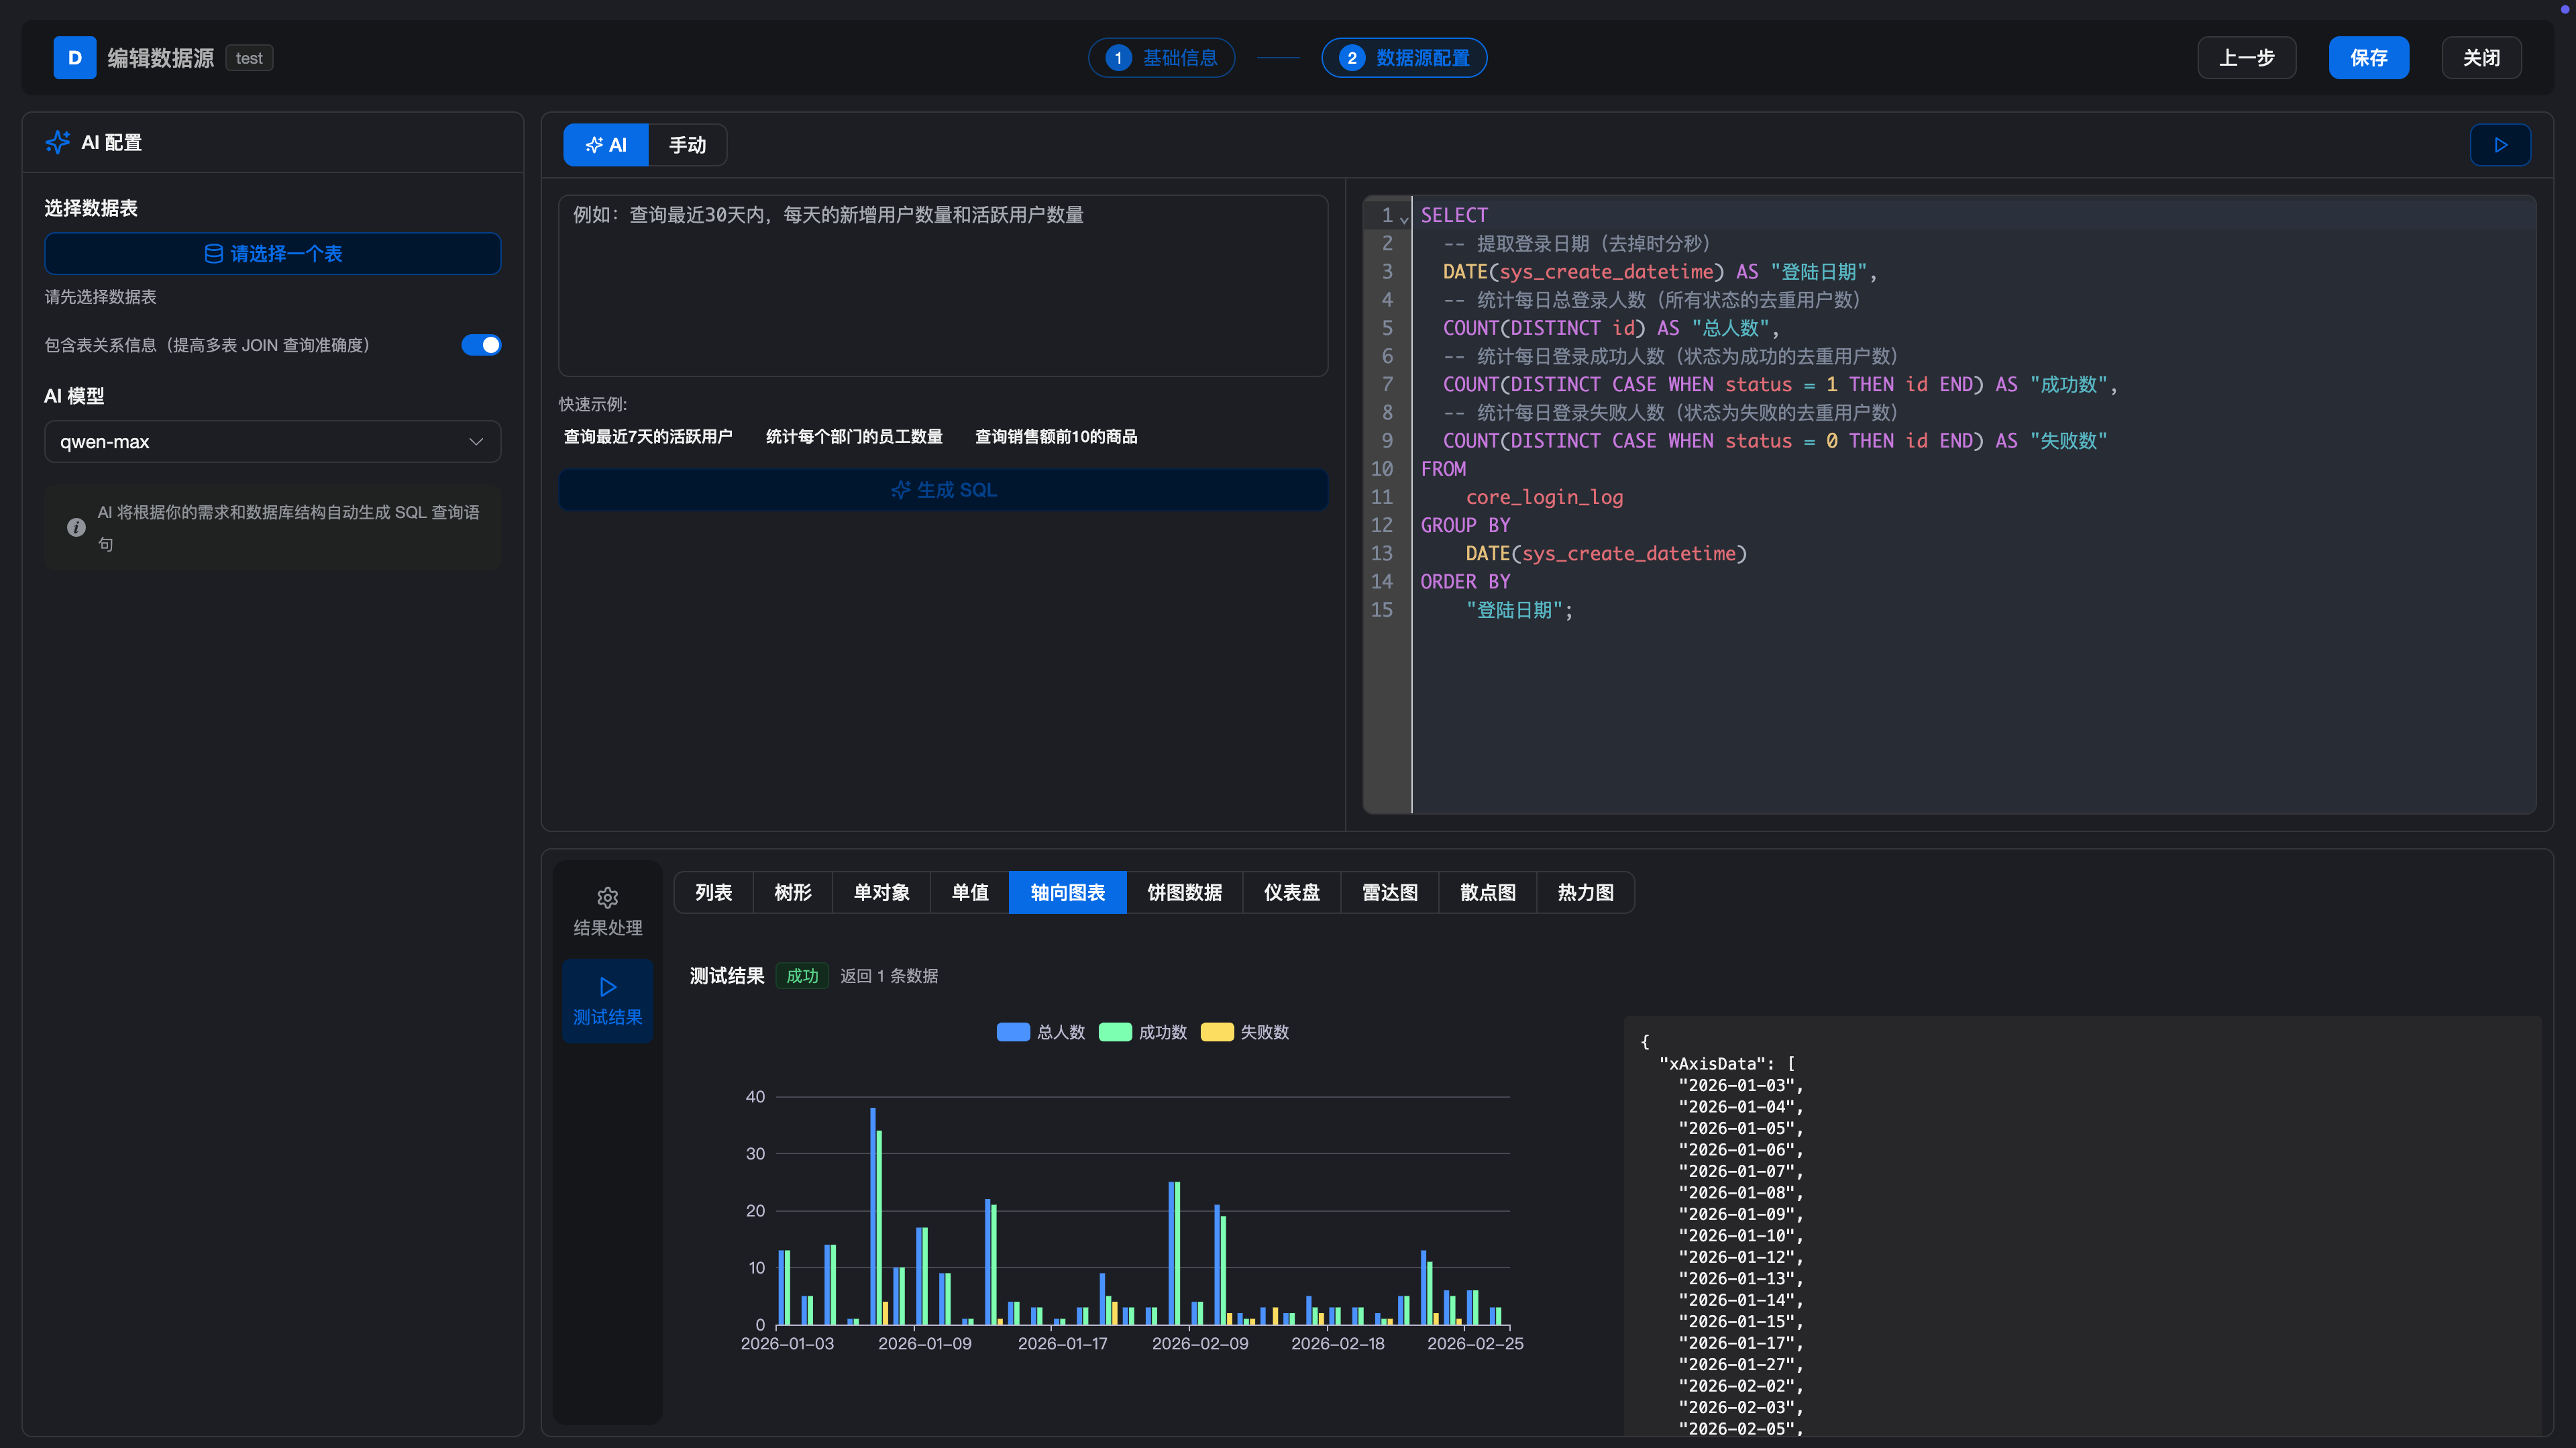Switch to the manual mode tab
The width and height of the screenshot is (2576, 1448).
click(687, 145)
